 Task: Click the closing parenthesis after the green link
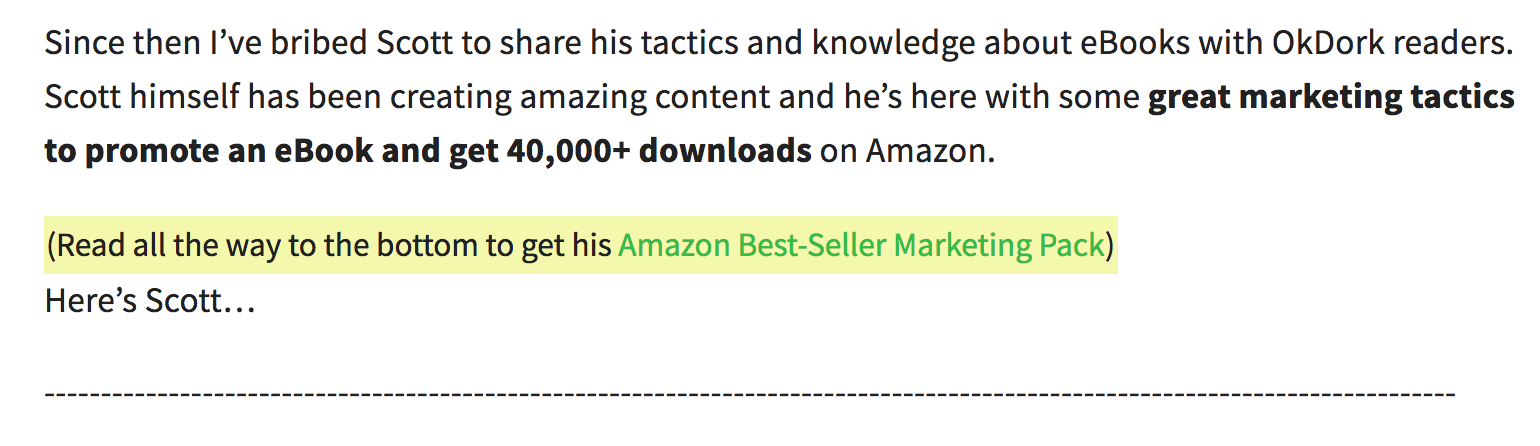1108,245
